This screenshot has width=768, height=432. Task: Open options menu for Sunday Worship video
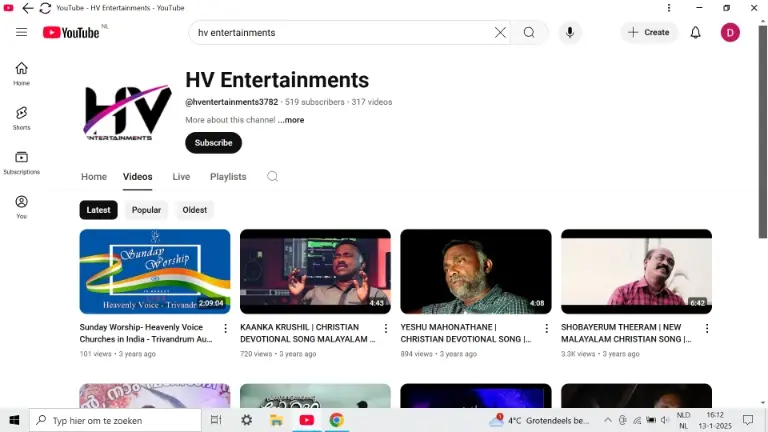click(x=225, y=328)
